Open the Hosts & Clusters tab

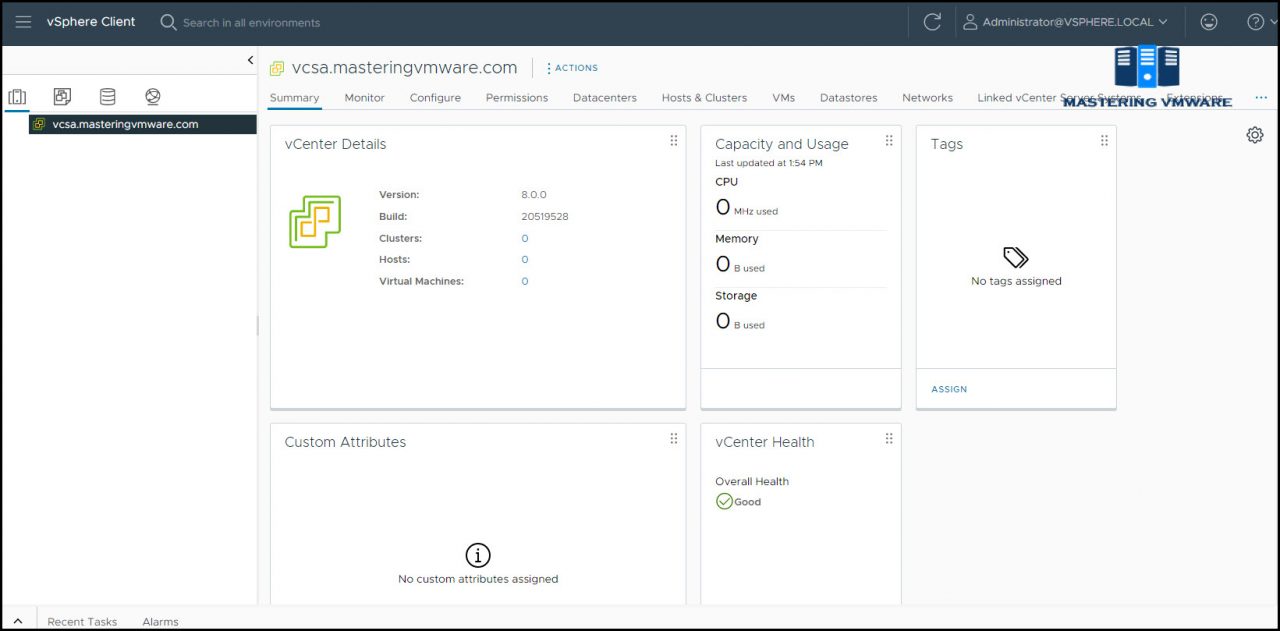[x=704, y=98]
